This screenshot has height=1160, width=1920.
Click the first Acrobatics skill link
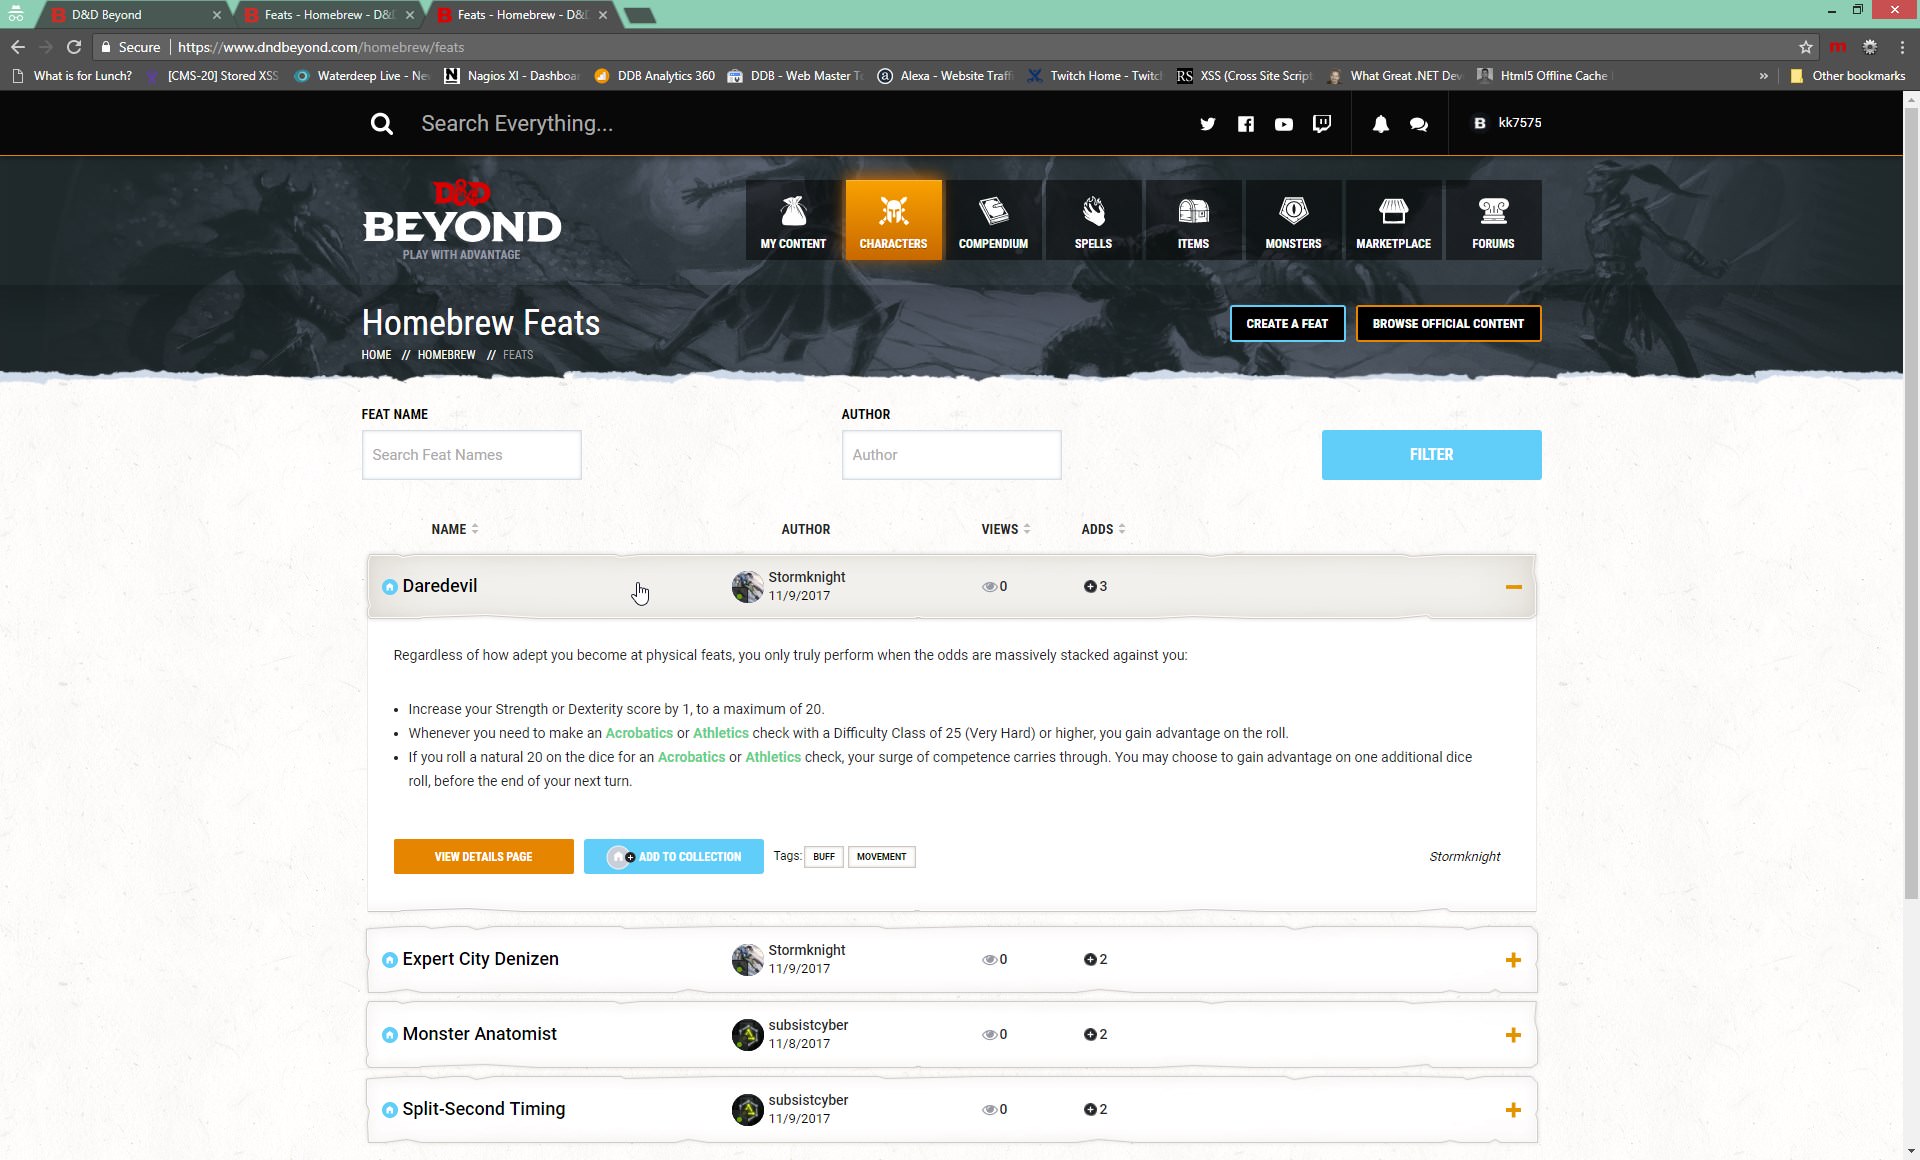tap(639, 733)
